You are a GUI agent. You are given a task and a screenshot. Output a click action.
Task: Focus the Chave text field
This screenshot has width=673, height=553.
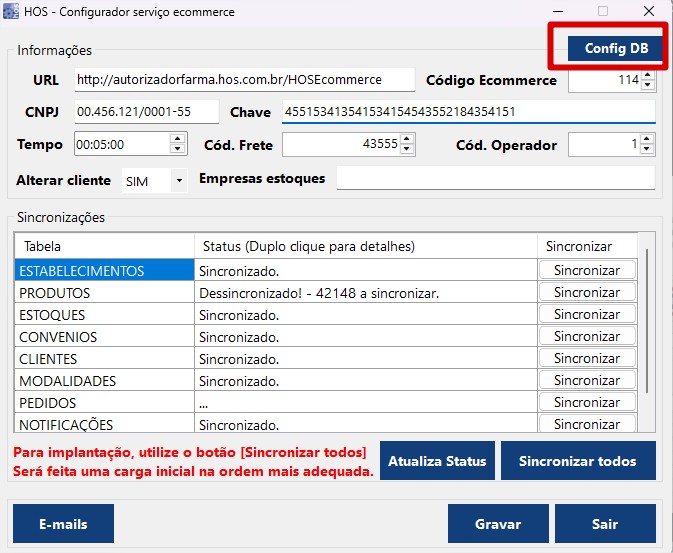(x=467, y=112)
